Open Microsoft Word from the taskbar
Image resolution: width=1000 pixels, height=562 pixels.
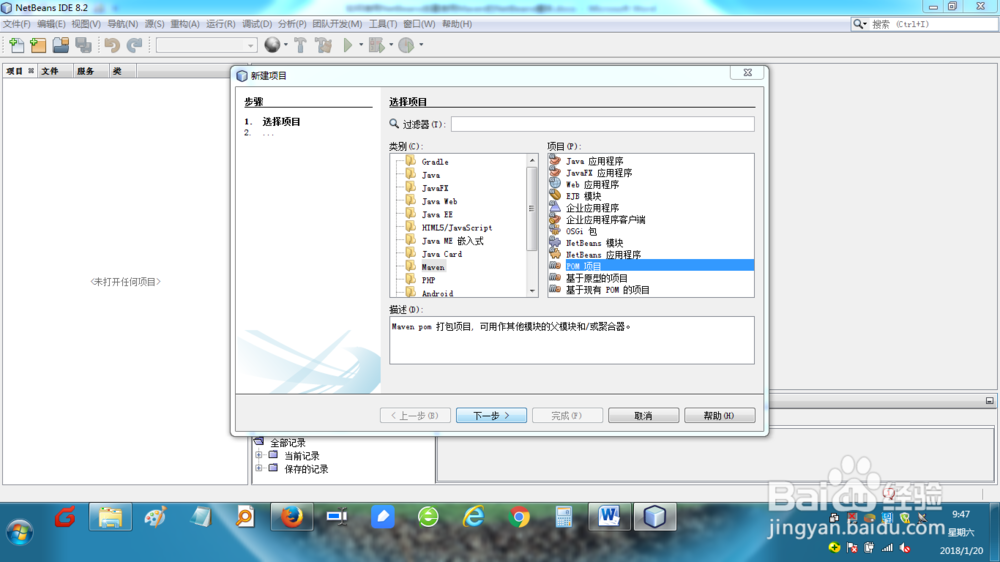(x=608, y=517)
